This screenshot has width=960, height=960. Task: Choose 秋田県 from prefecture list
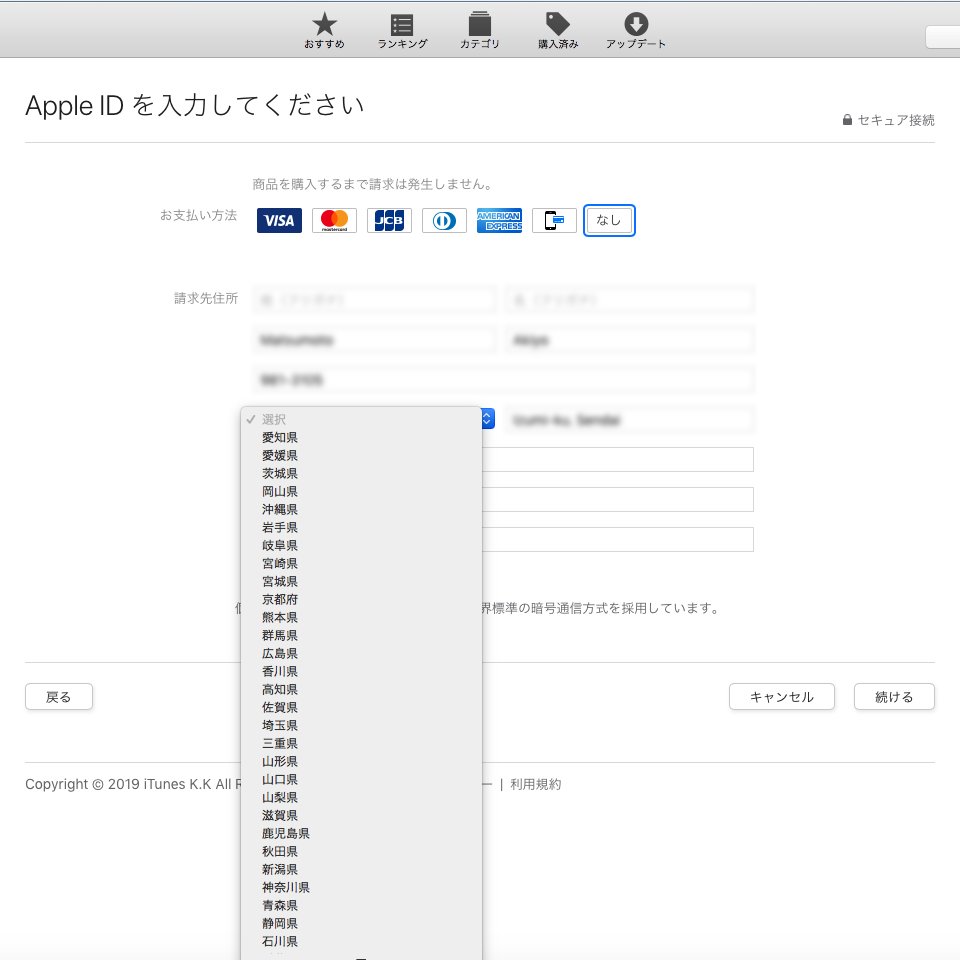(361, 852)
